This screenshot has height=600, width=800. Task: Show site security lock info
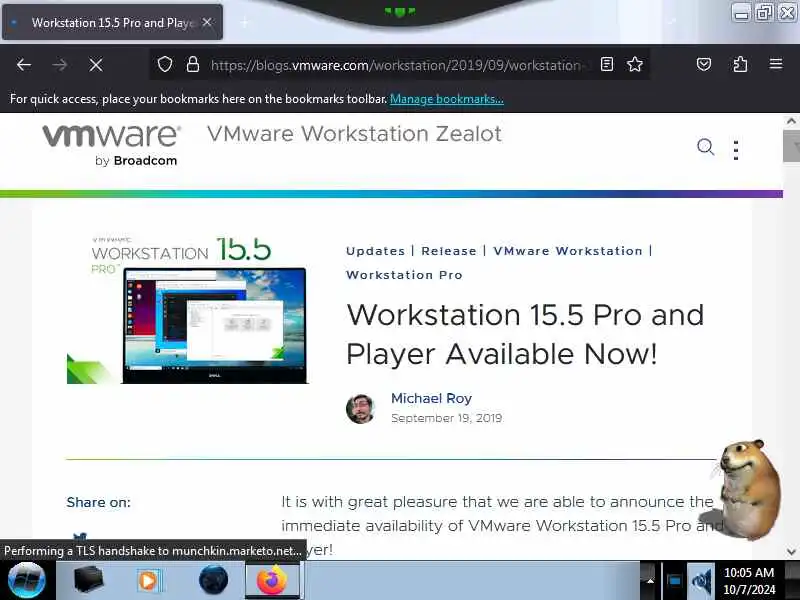pos(192,65)
